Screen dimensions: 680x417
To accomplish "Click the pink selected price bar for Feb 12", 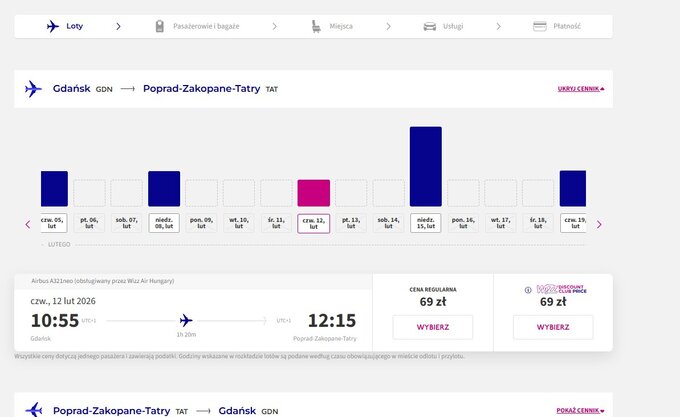I will point(313,193).
